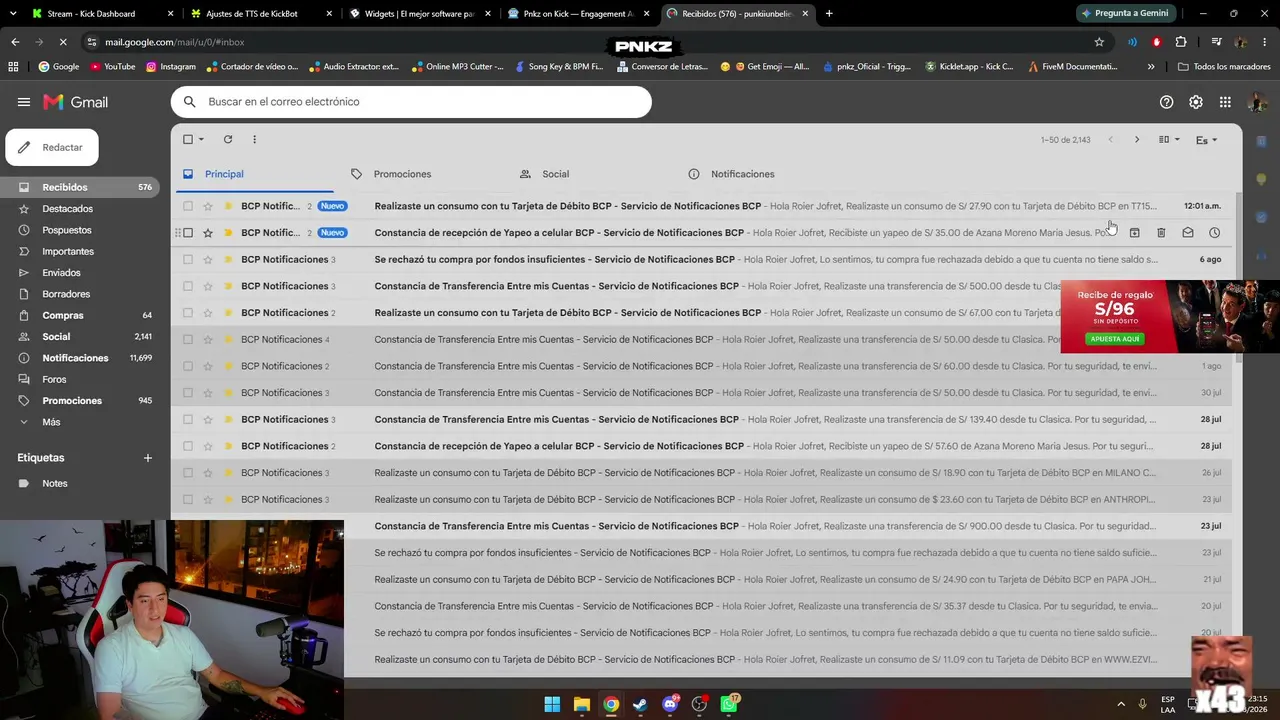Image resolution: width=1280 pixels, height=720 pixels.
Task: Click the blue sound-wave extension icon
Action: coord(1132,42)
